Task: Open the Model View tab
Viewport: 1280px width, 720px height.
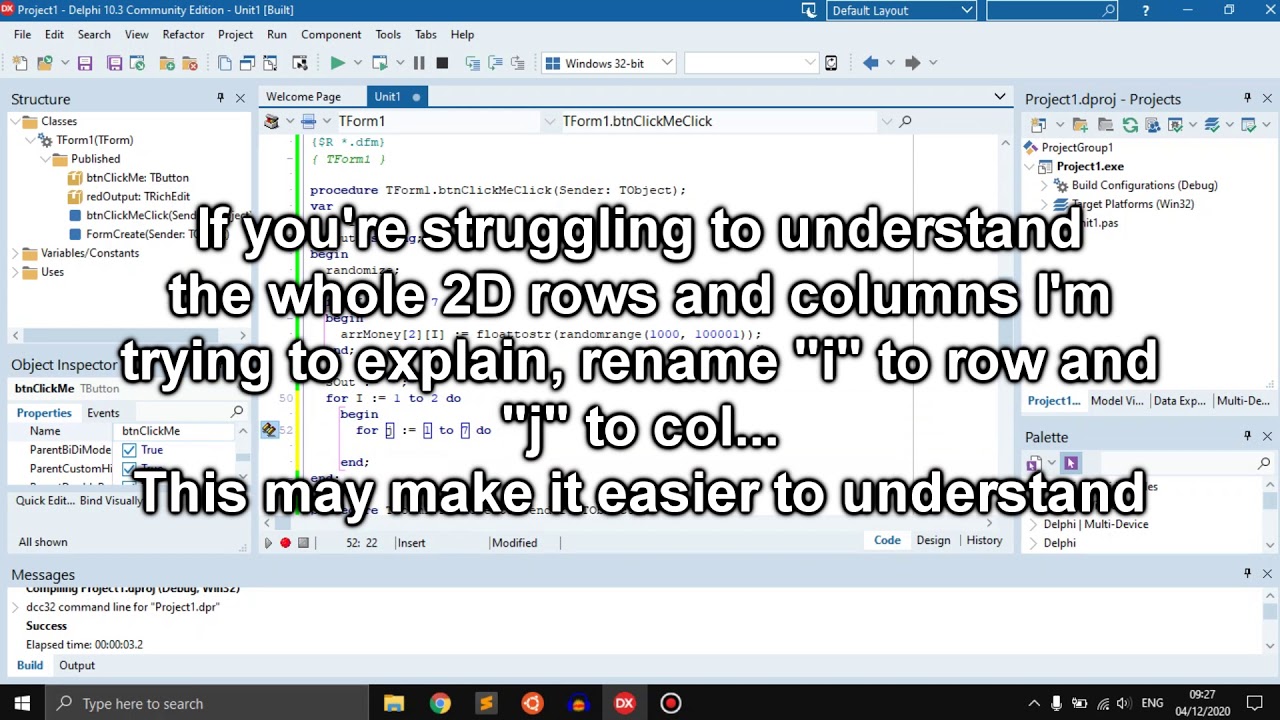Action: click(1117, 400)
